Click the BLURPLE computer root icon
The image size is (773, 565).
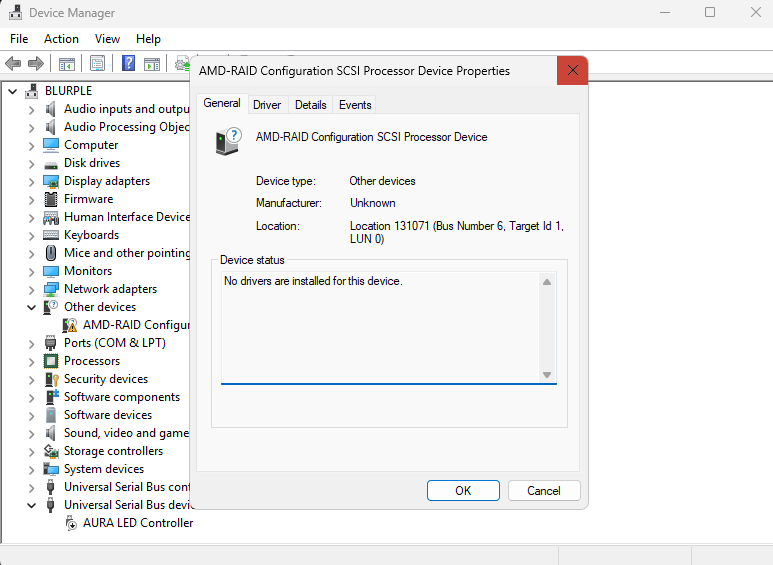pyautogui.click(x=32, y=91)
